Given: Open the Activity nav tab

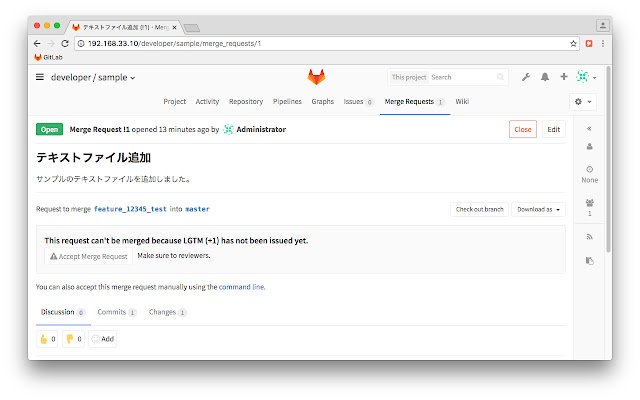Looking at the screenshot, I should [207, 102].
